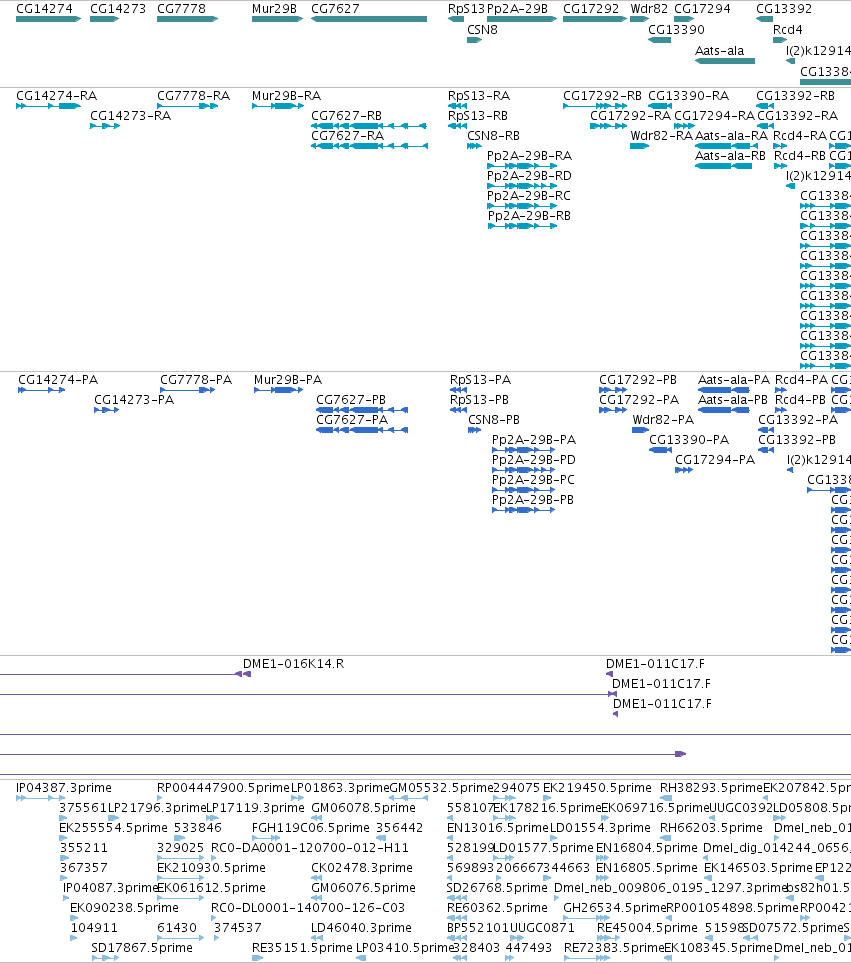This screenshot has width=851, height=963.
Task: Click the CG14274 gene label
Action: 44,9
